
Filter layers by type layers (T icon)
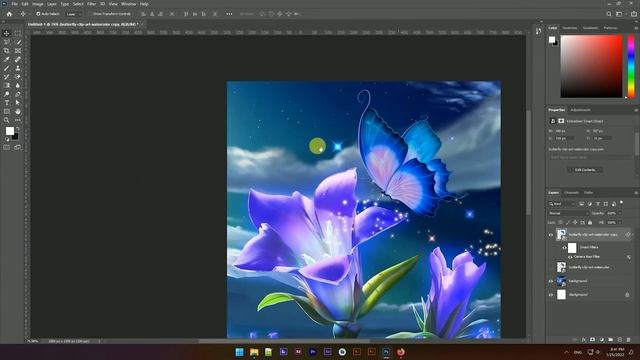tap(598, 204)
